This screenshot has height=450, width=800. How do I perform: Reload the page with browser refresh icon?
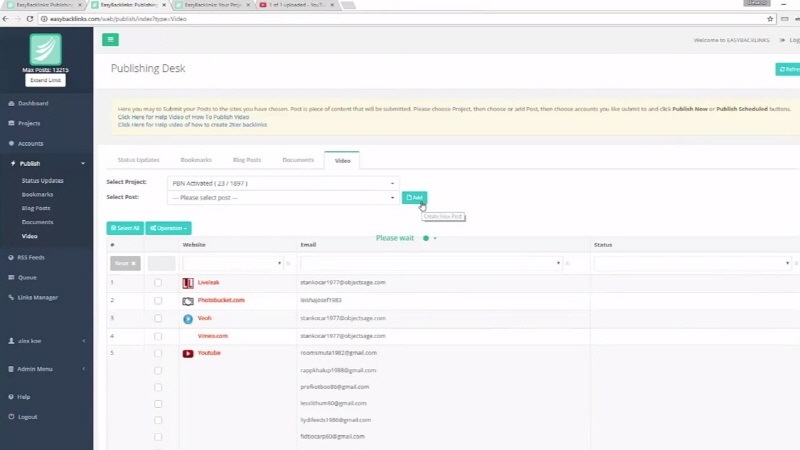[30, 19]
